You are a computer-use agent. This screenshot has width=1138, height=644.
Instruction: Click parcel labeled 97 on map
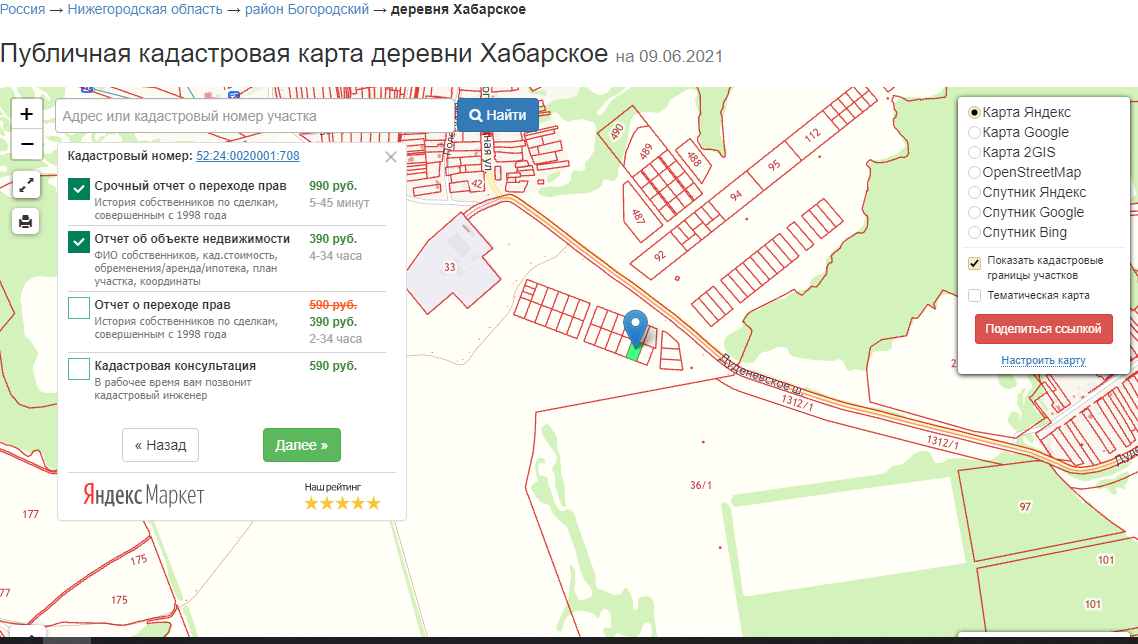[1025, 507]
